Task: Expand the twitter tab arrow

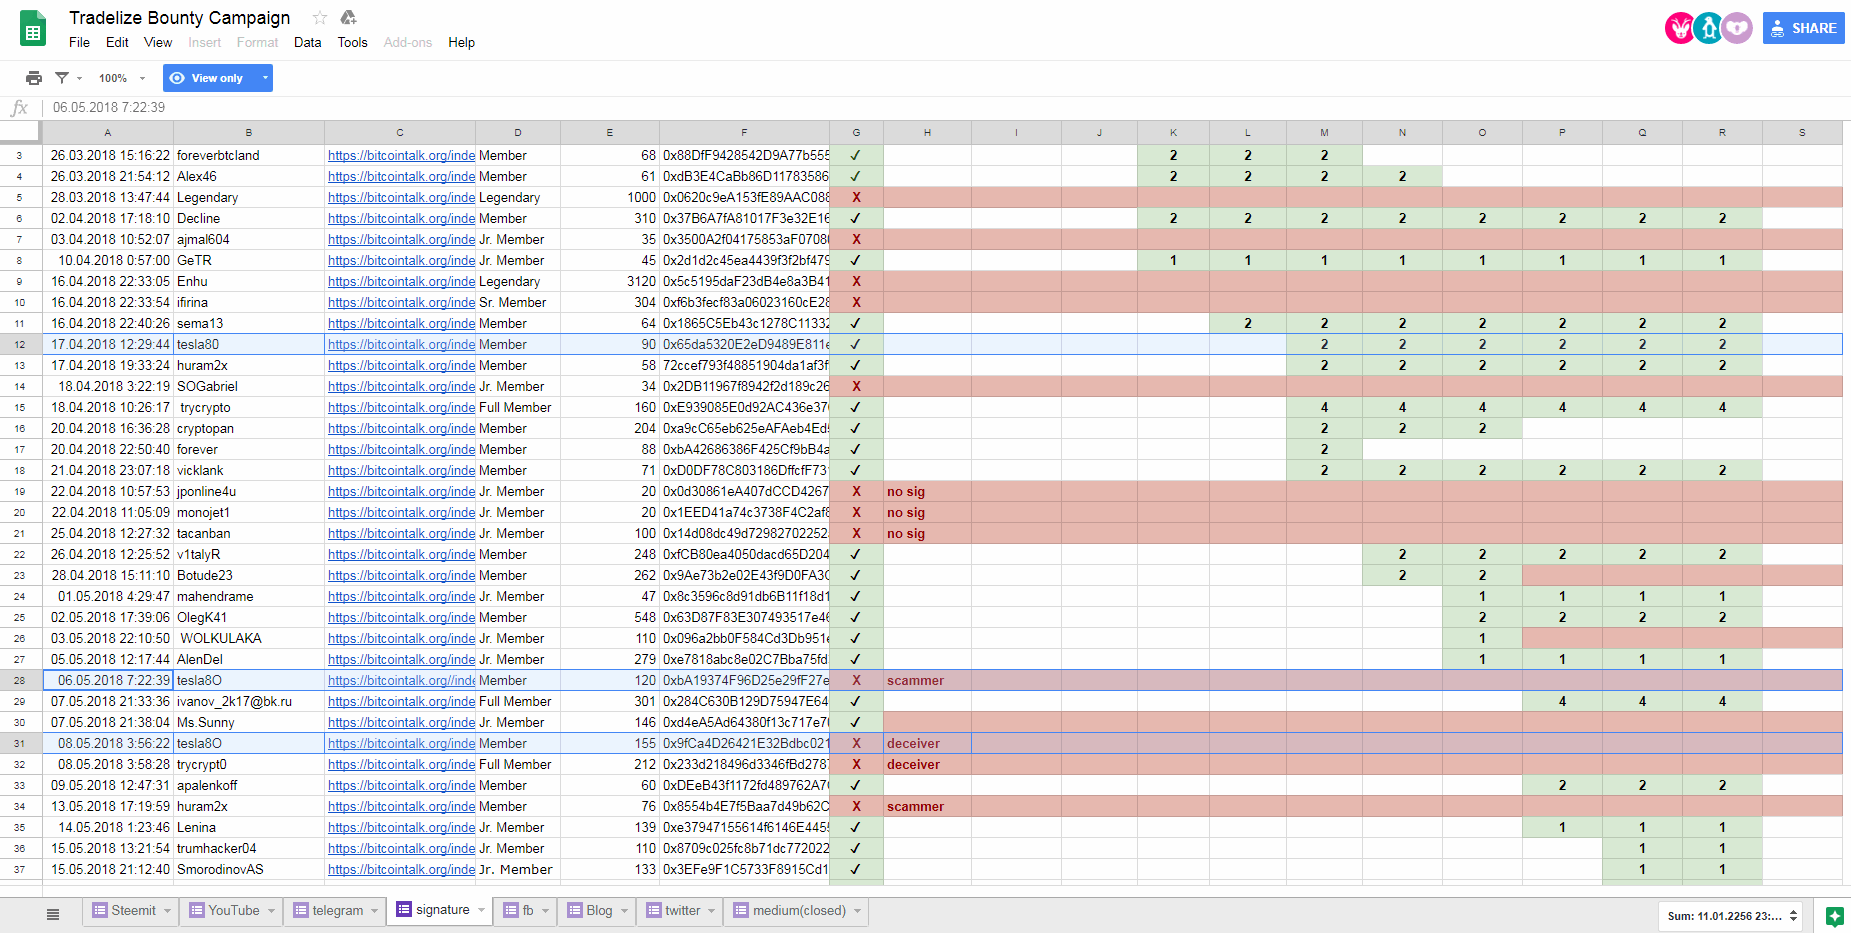Action: point(712,911)
